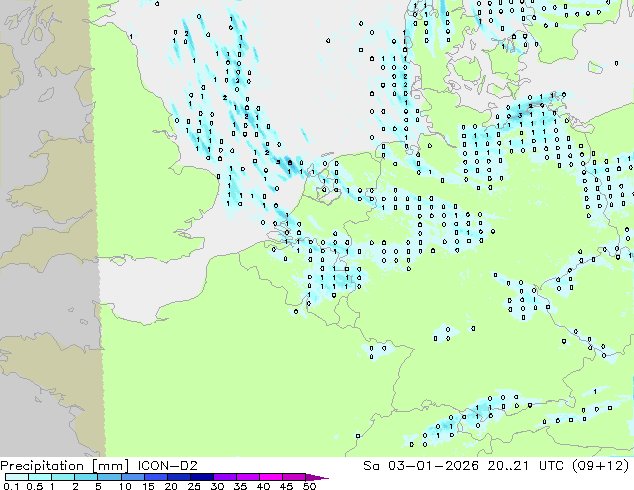Select the 5–10 mm legend swatch

pos(109,477)
